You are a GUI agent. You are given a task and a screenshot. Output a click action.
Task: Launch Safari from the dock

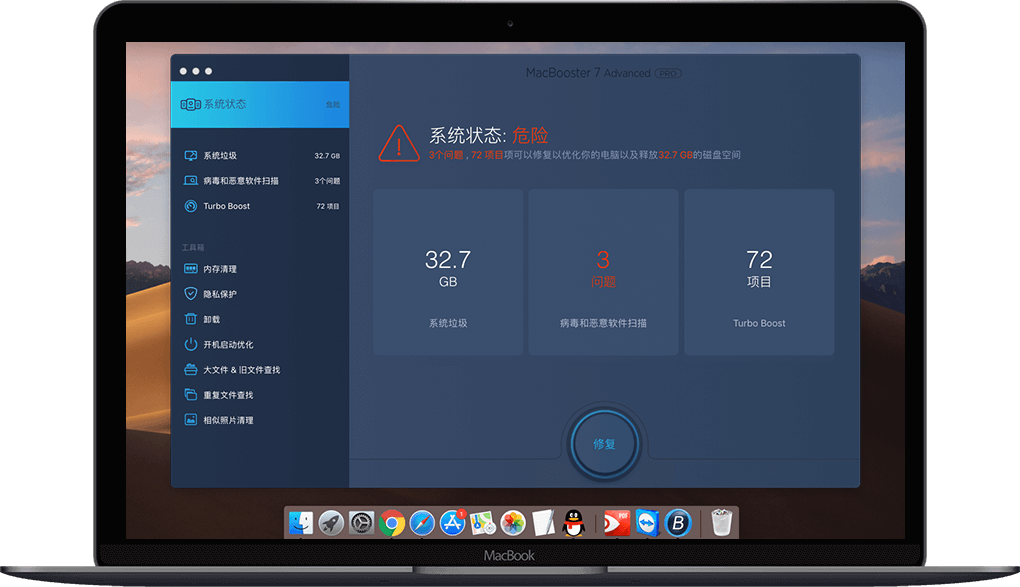point(422,523)
